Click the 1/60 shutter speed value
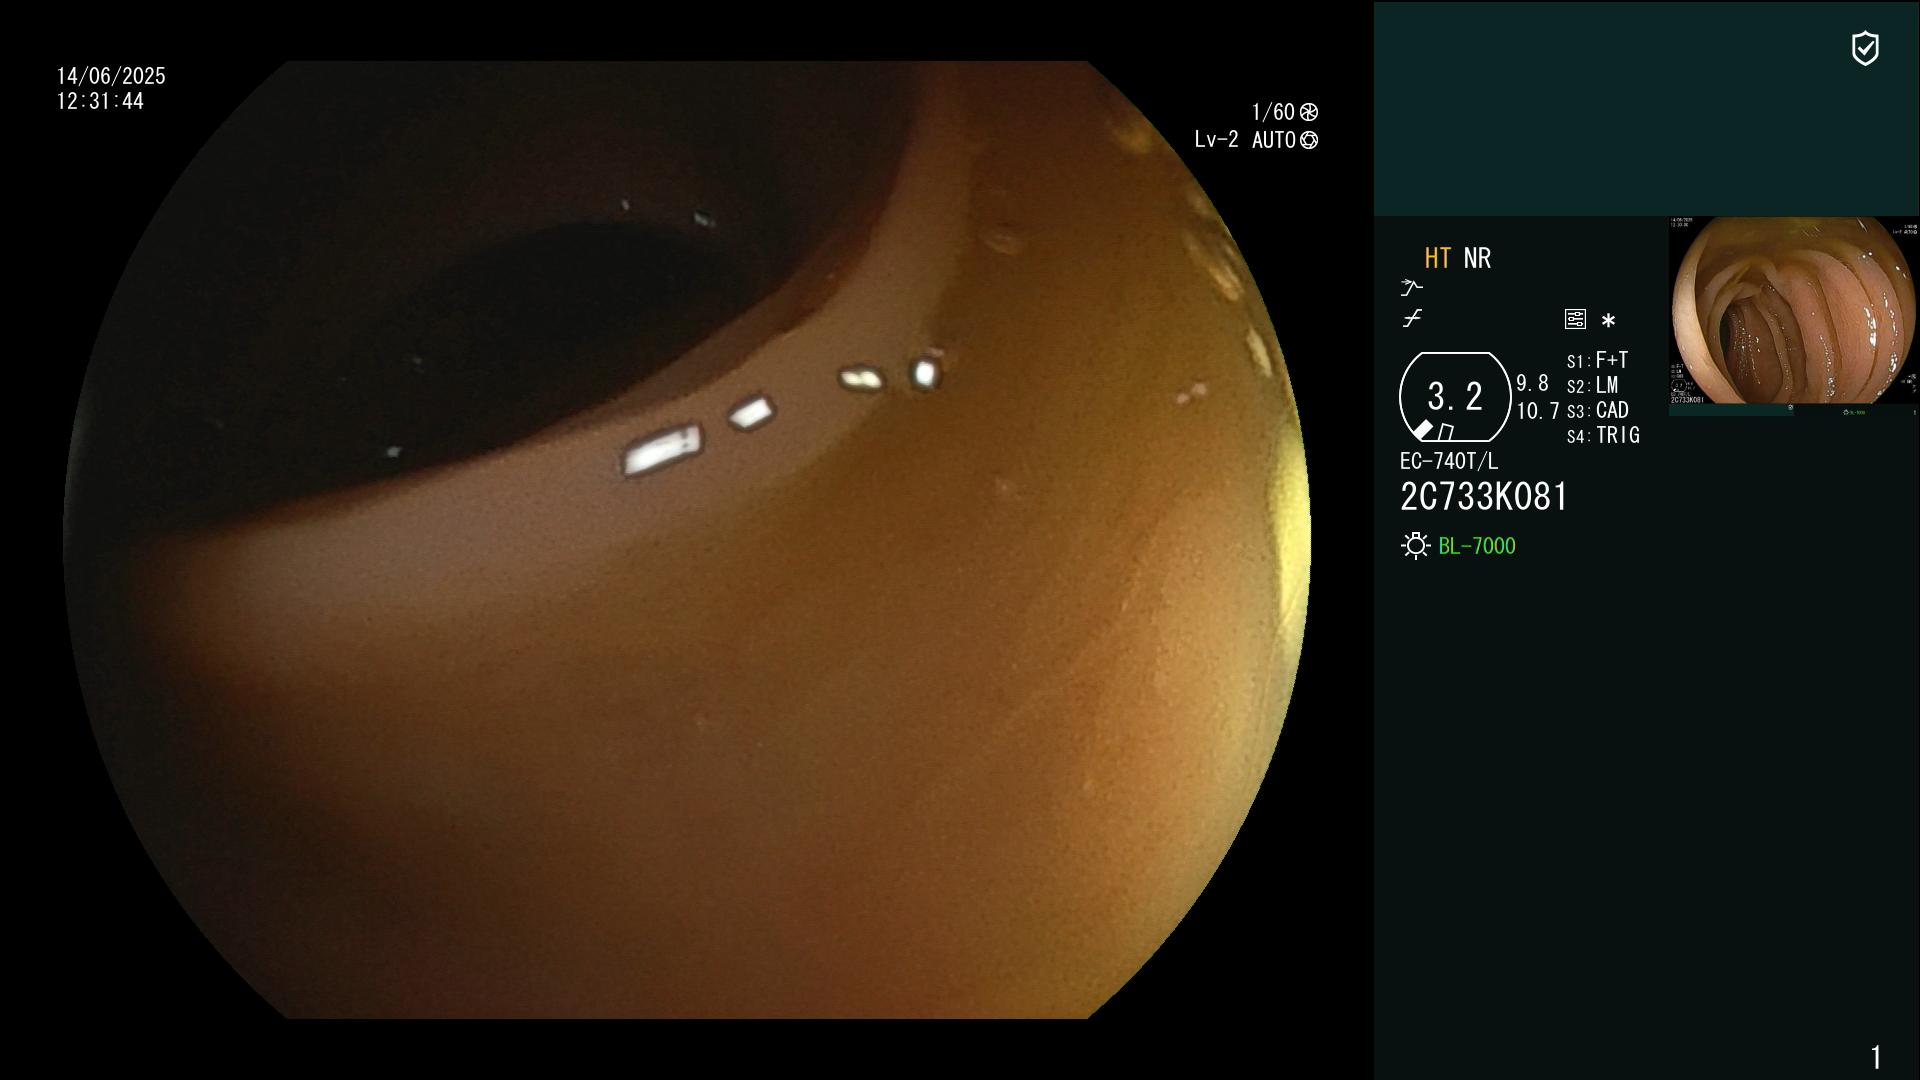1920x1080 pixels. [x=1273, y=112]
